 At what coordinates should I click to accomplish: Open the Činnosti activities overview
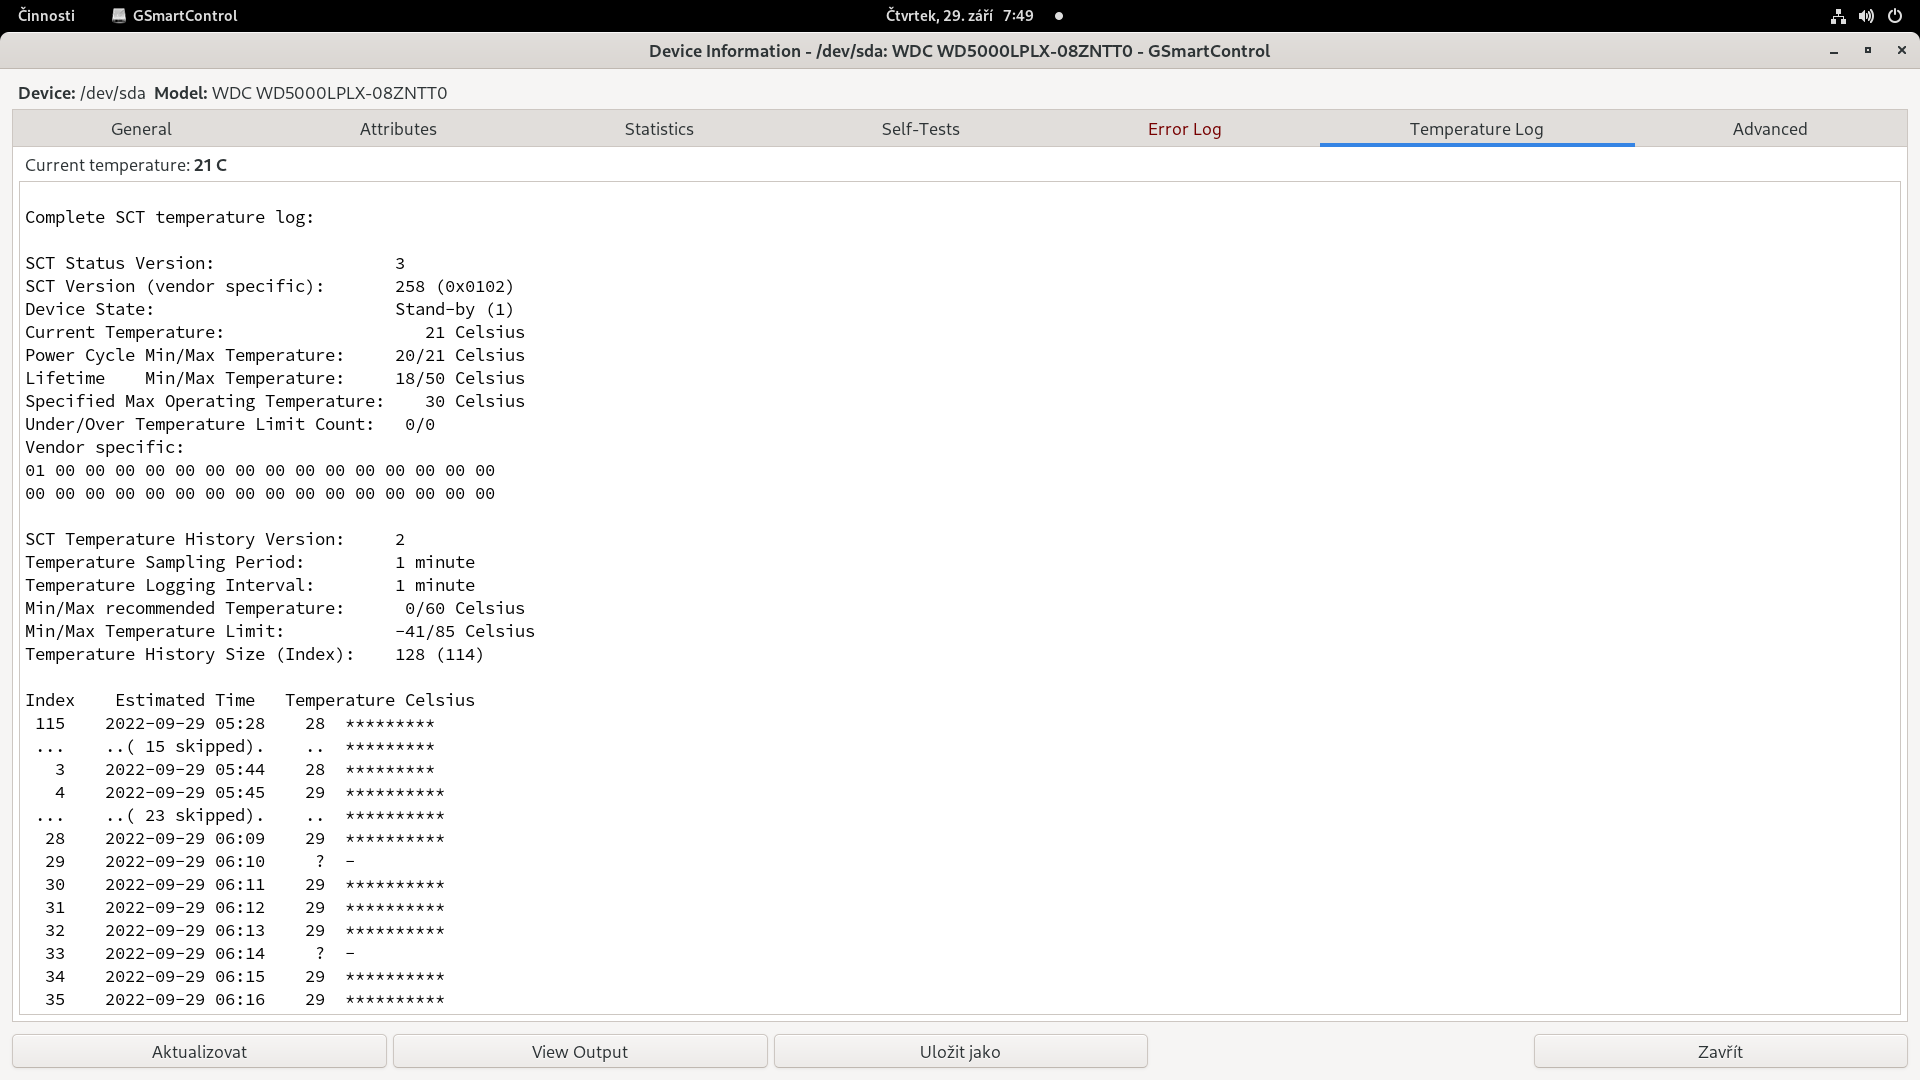click(46, 16)
